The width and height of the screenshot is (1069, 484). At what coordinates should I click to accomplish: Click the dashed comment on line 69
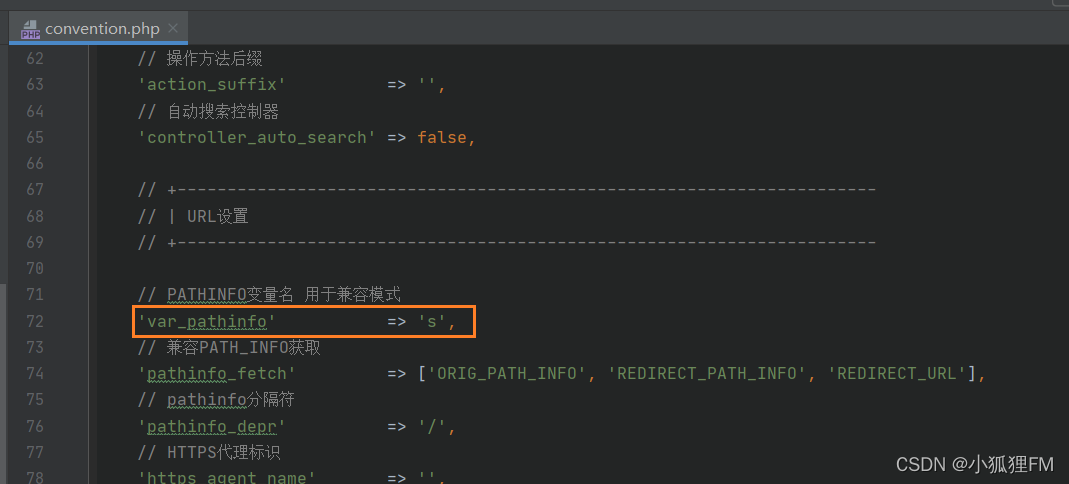click(x=507, y=243)
